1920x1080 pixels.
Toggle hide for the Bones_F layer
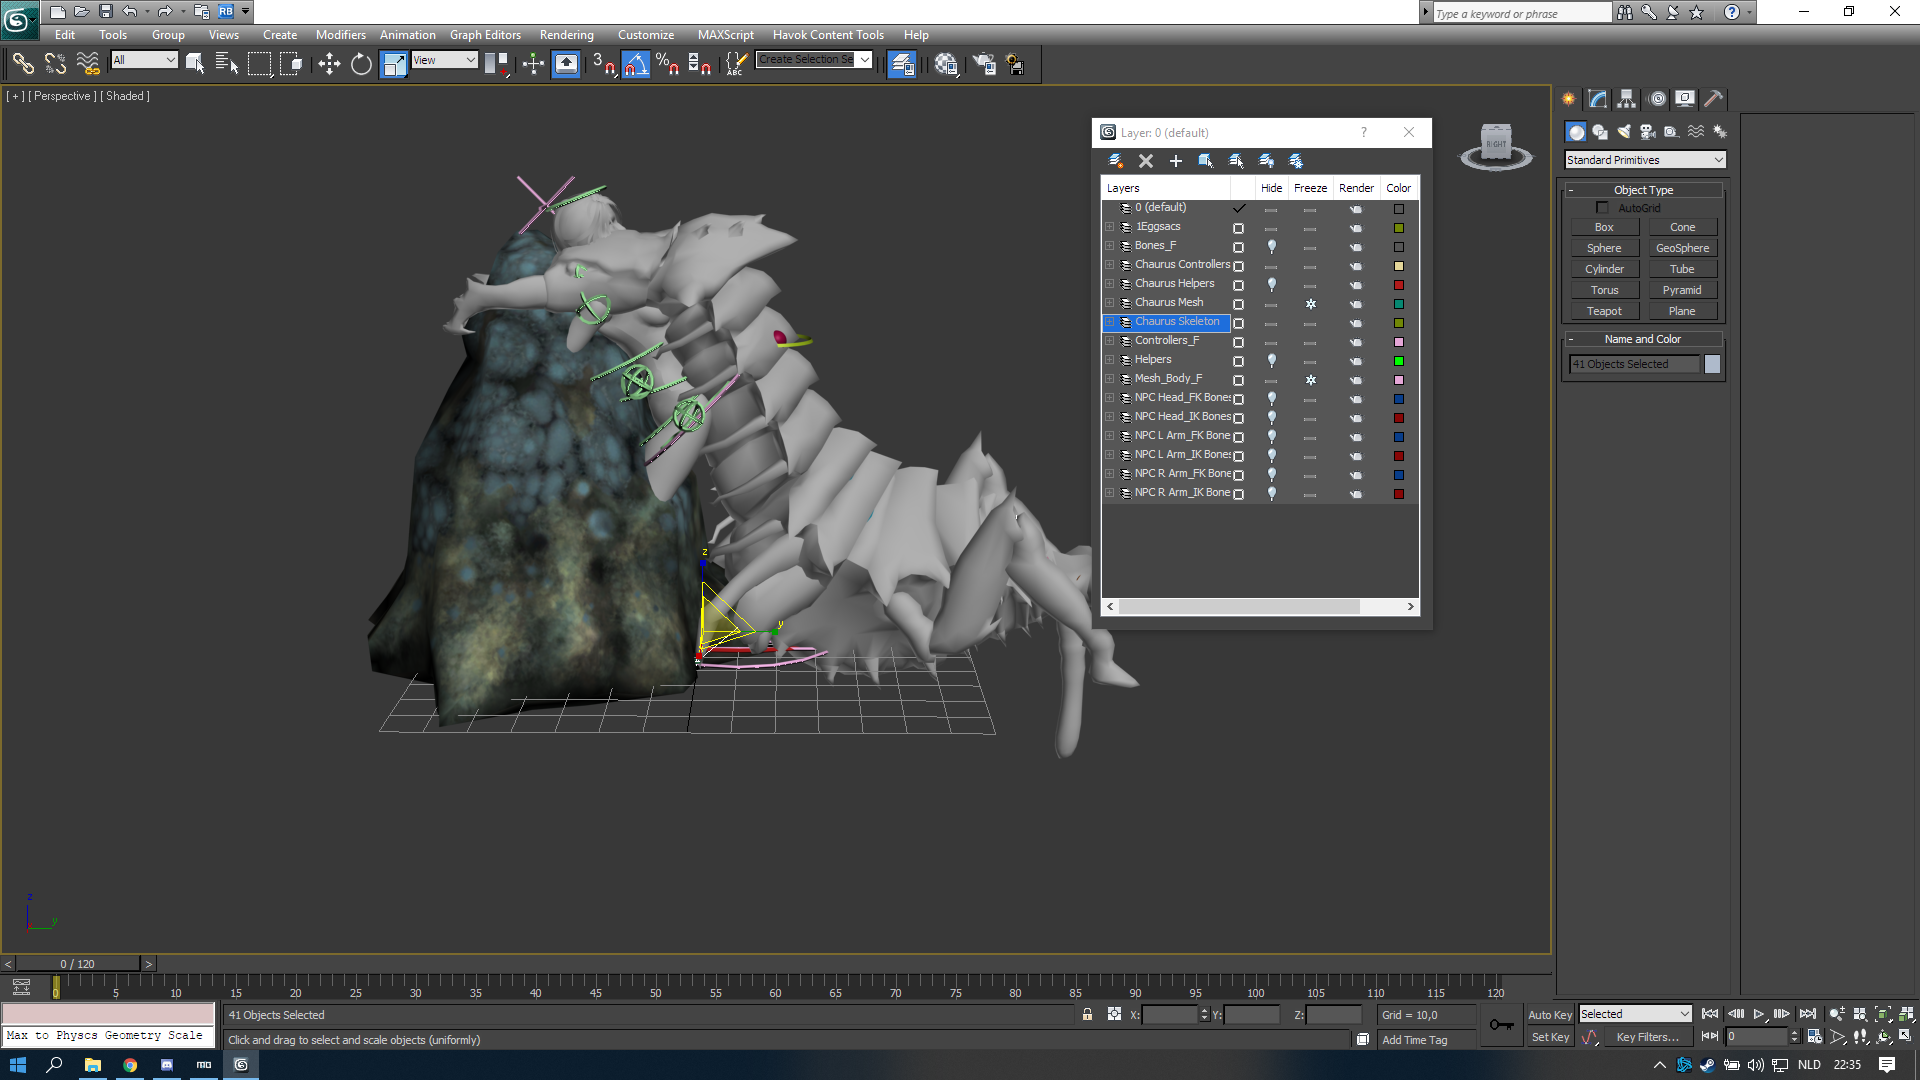(1271, 246)
